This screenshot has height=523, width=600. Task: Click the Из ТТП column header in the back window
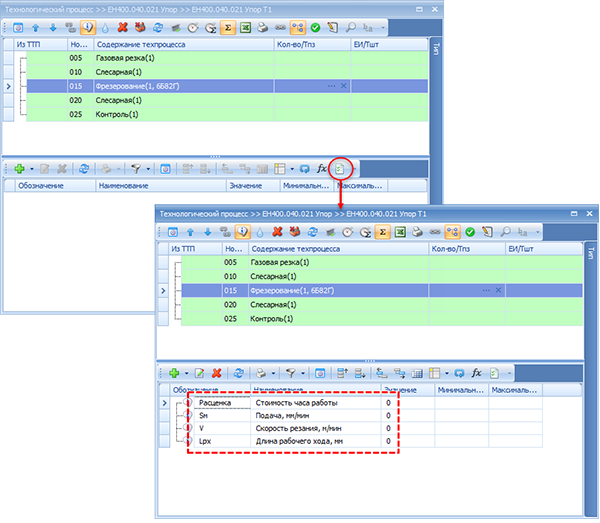pos(41,45)
